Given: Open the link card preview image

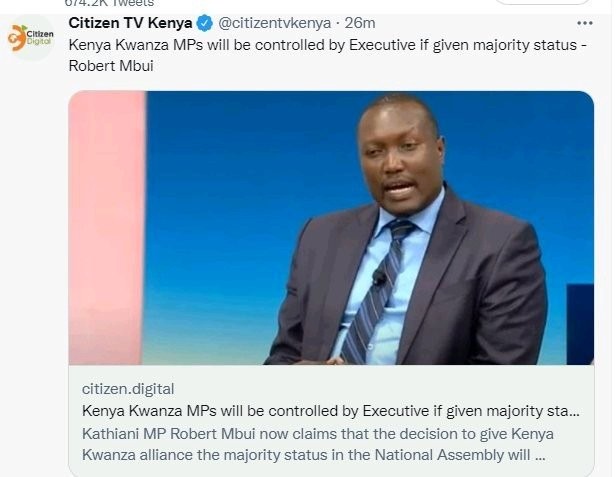Looking at the screenshot, I should (331, 228).
